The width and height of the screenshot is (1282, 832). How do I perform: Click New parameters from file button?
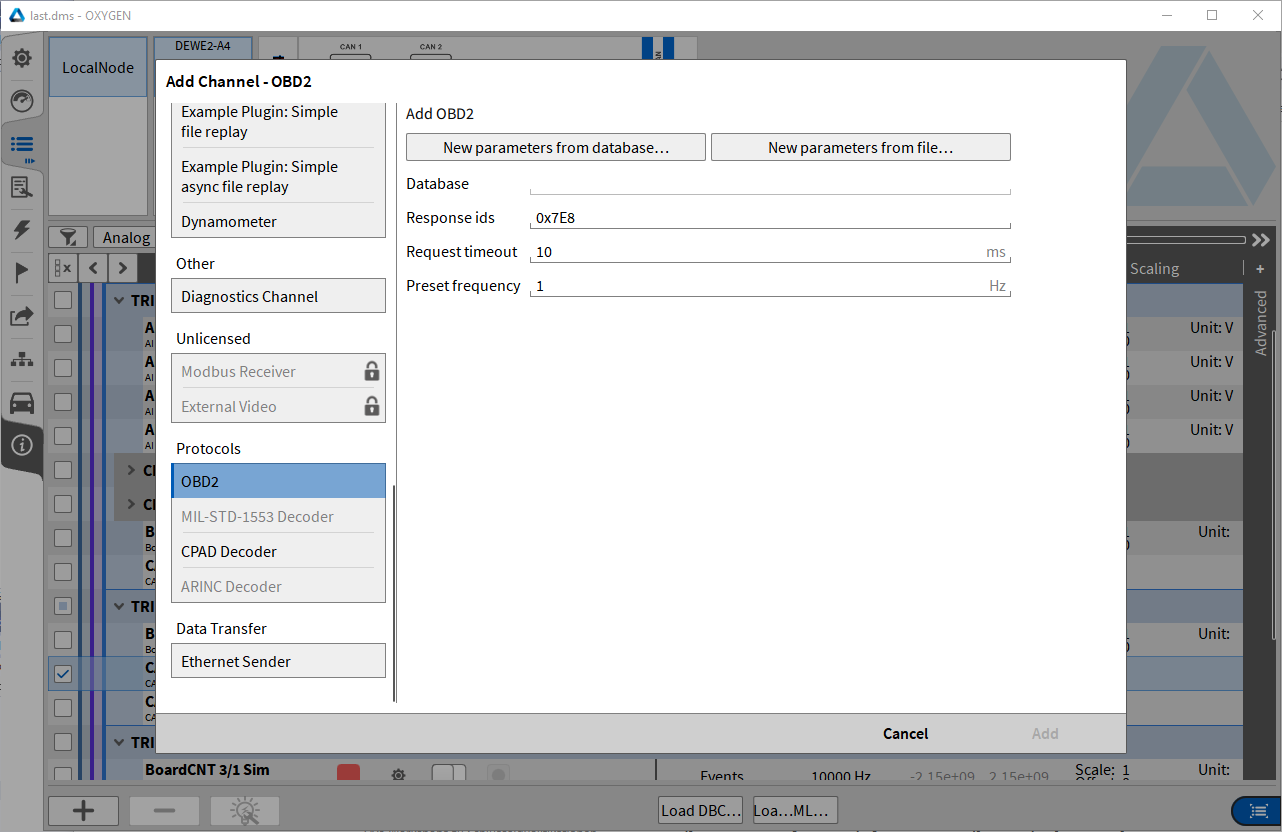click(x=861, y=147)
